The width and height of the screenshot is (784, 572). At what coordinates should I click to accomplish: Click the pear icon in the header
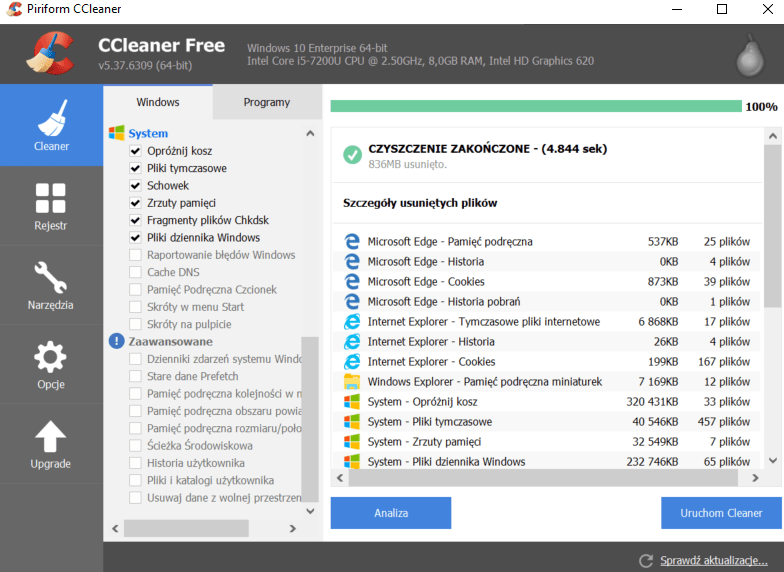[x=750, y=55]
